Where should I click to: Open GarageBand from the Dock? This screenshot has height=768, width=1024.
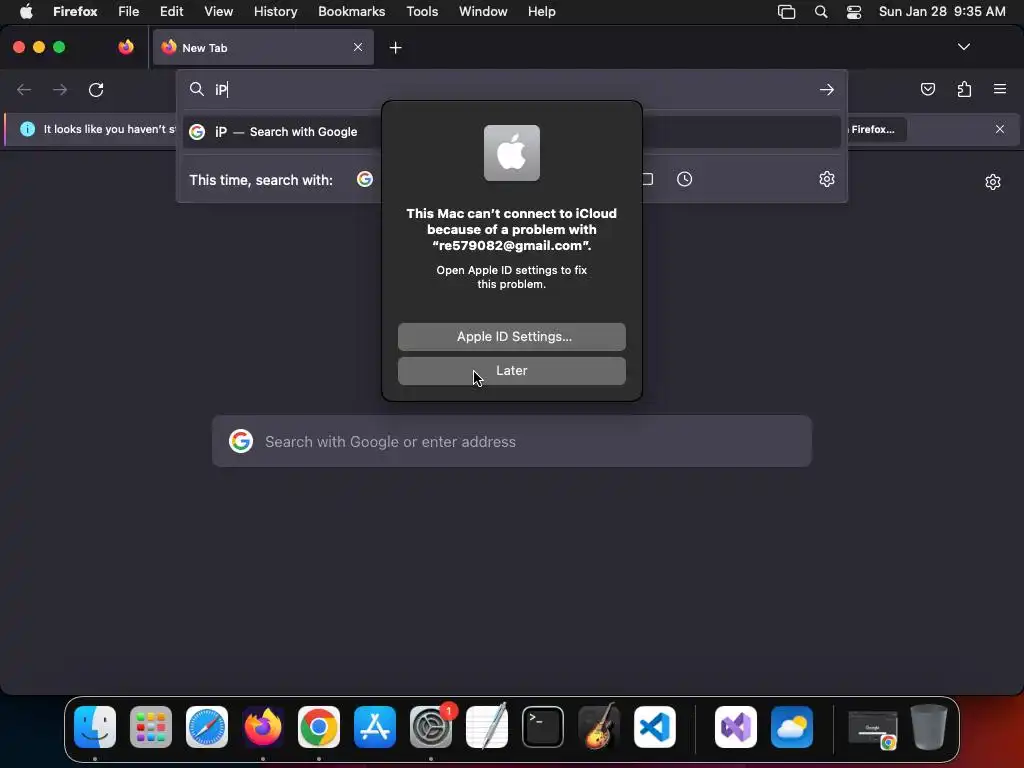(599, 726)
